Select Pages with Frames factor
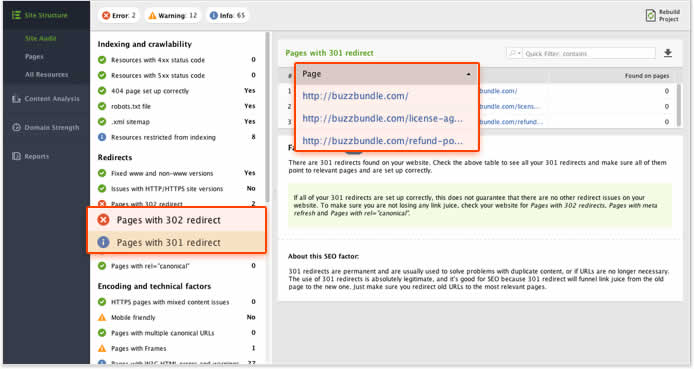The image size is (694, 369). [177, 348]
